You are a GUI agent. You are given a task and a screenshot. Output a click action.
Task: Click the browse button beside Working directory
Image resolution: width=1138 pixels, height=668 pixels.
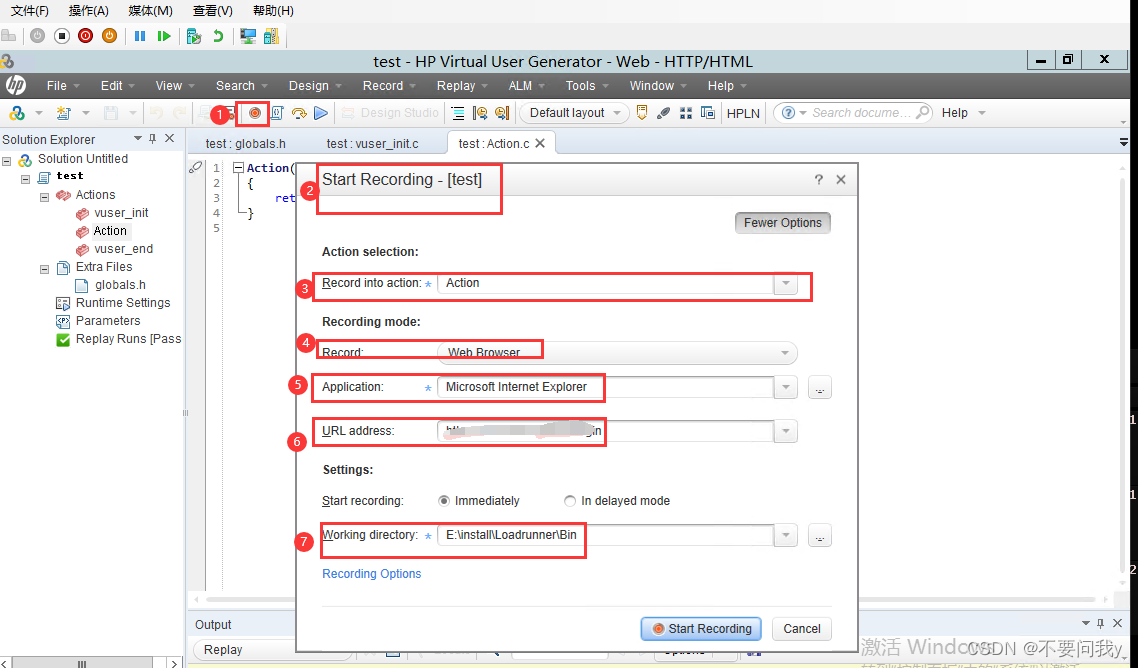click(x=819, y=536)
